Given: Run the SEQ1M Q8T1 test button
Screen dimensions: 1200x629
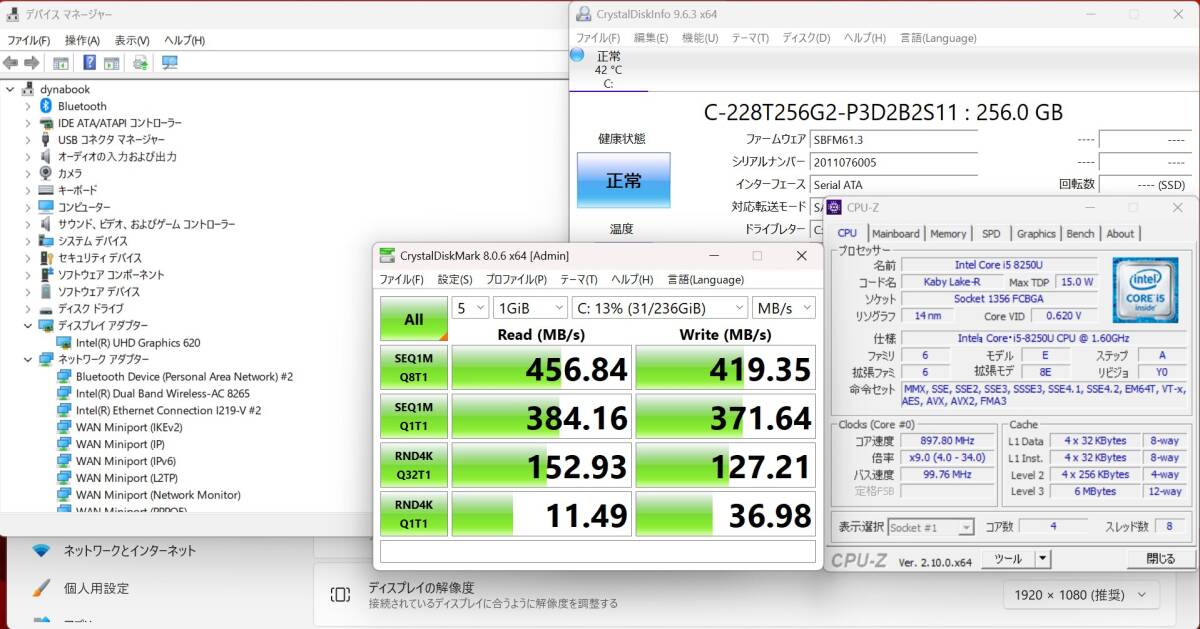Looking at the screenshot, I should (414, 368).
